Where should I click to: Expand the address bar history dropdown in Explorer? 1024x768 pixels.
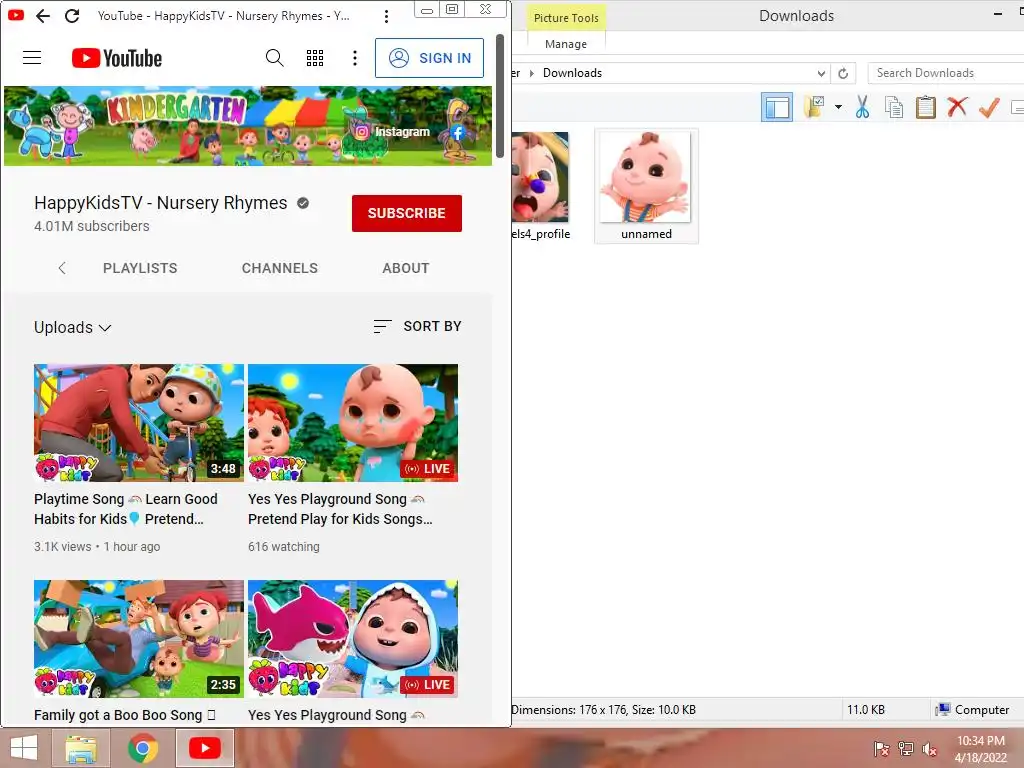coord(821,73)
